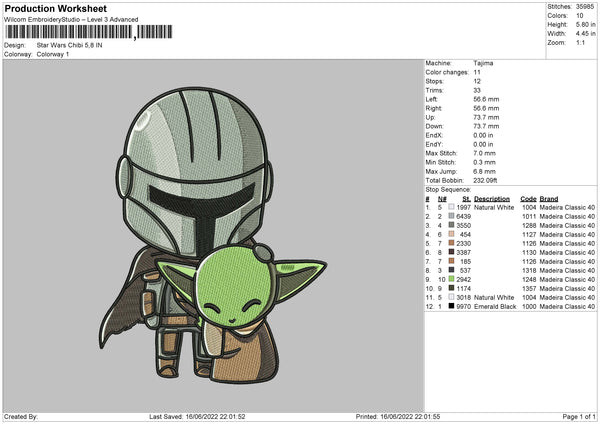Screen dimensions: 600x424
Task: Select the Min Stitch value 0.3 mm
Action: [484, 162]
